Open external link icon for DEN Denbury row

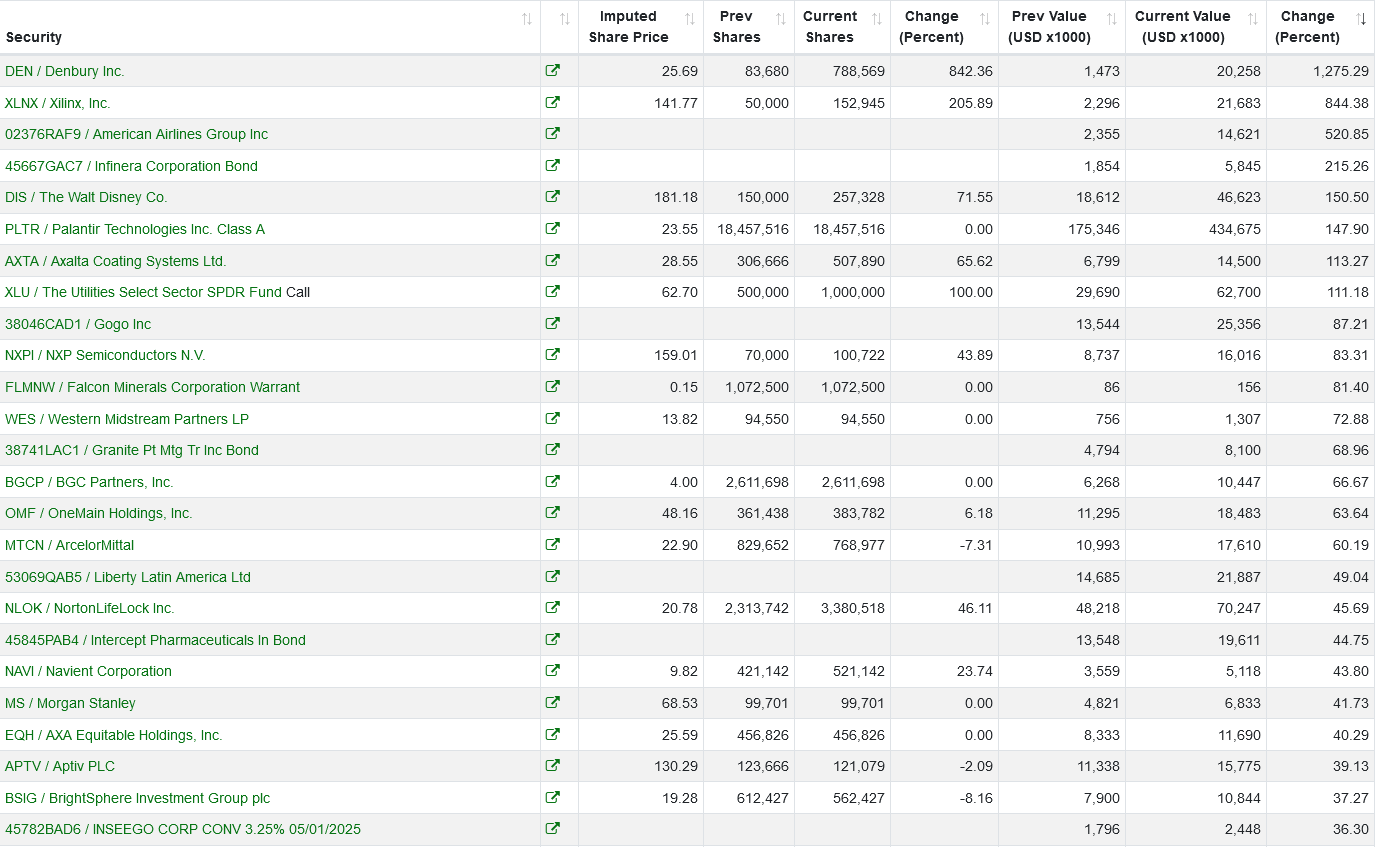[x=553, y=71]
